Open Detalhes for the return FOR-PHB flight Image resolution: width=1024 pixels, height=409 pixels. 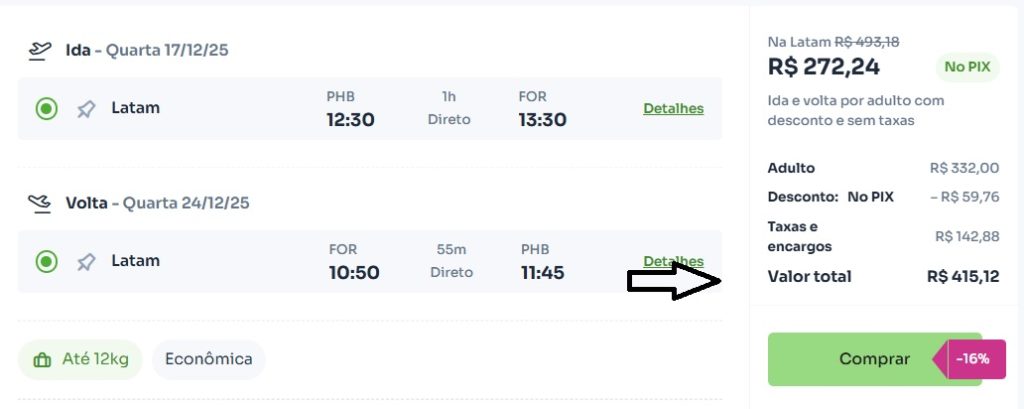pyautogui.click(x=673, y=261)
